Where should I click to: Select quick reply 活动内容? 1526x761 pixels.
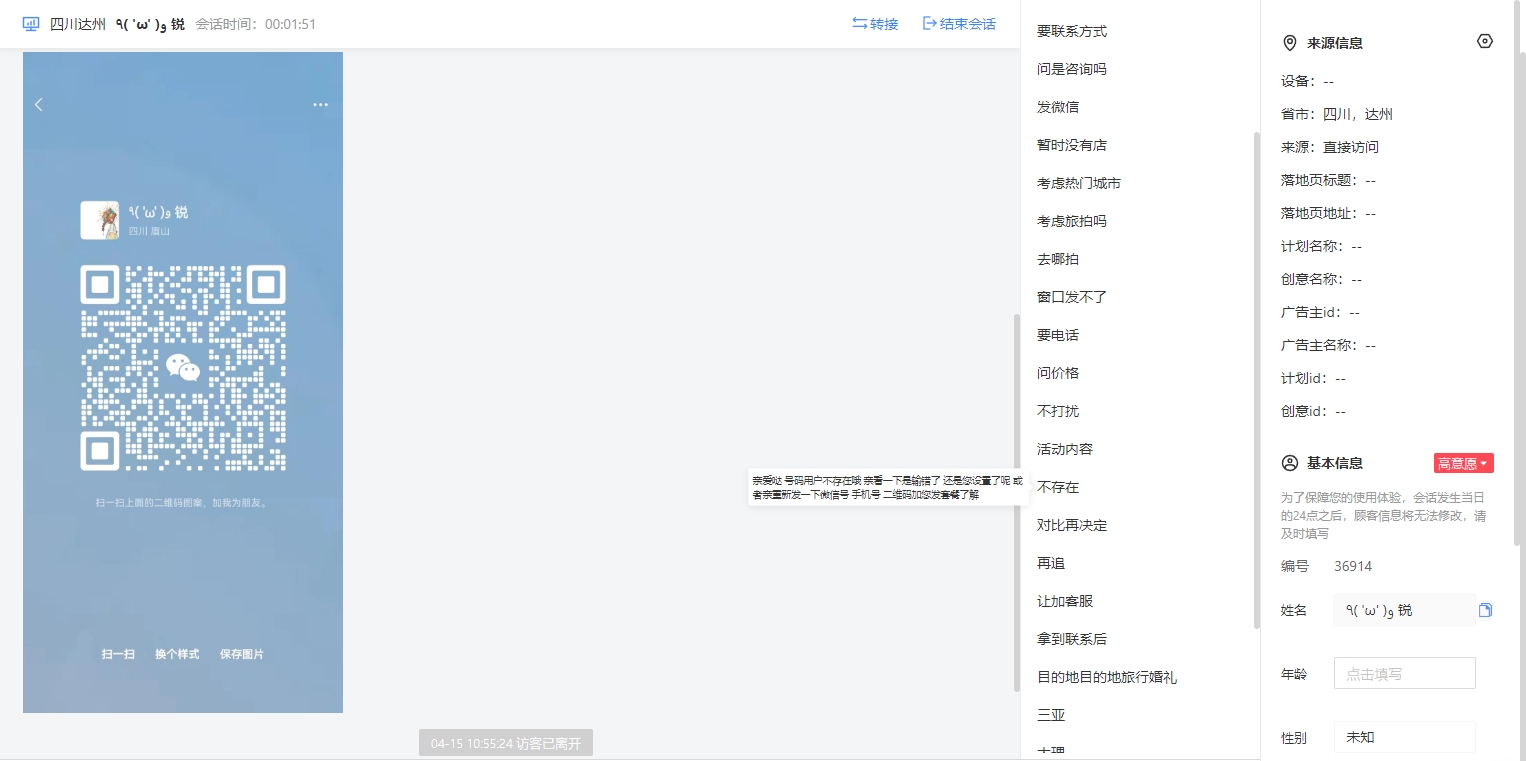[1065, 449]
